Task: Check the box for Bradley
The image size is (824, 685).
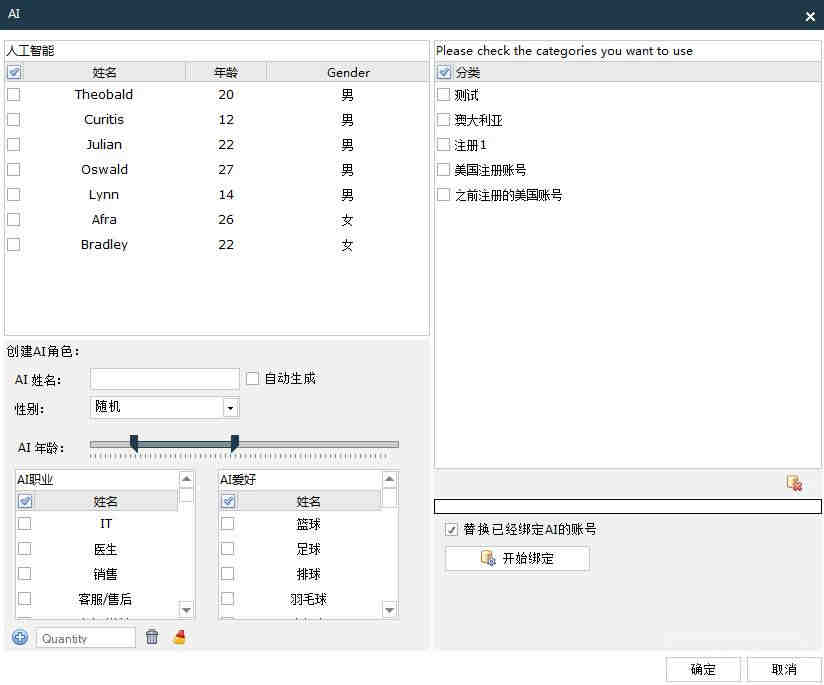Action: 14,244
